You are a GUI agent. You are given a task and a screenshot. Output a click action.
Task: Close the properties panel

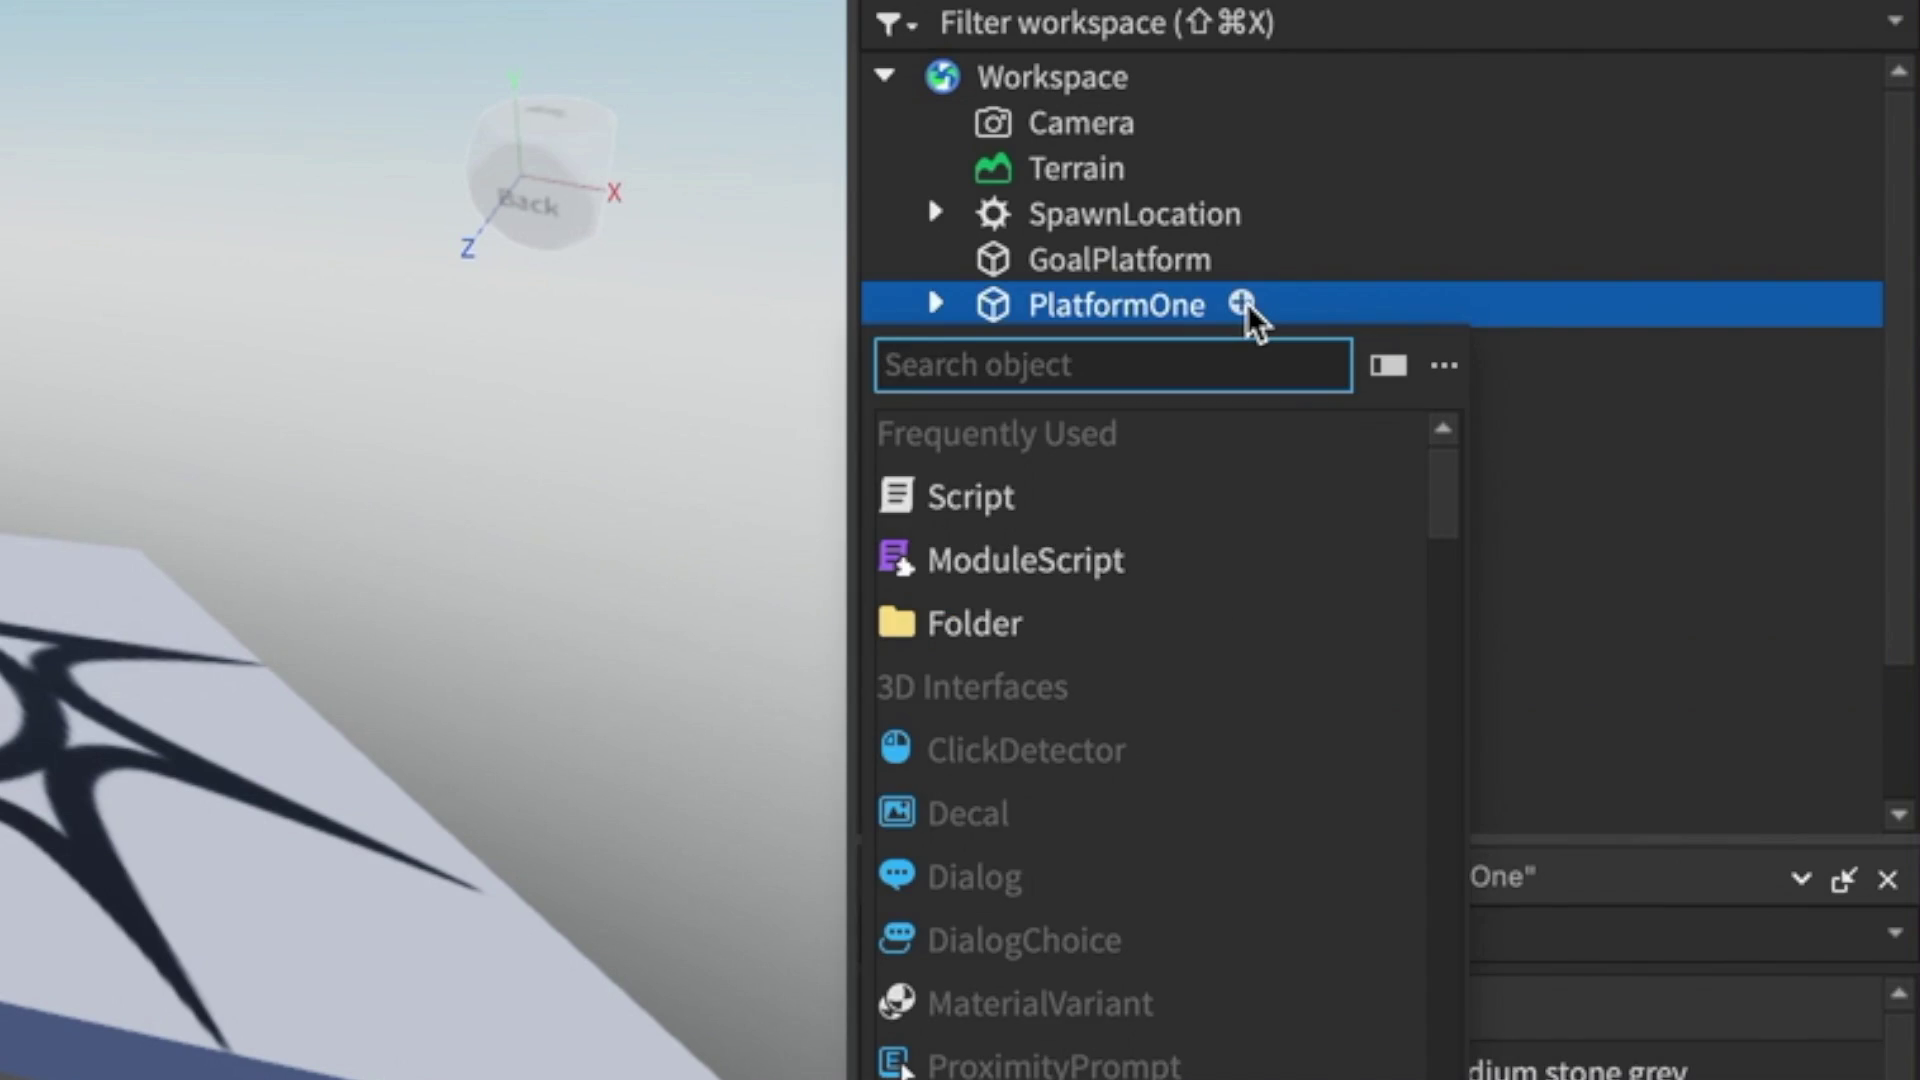[1887, 880]
